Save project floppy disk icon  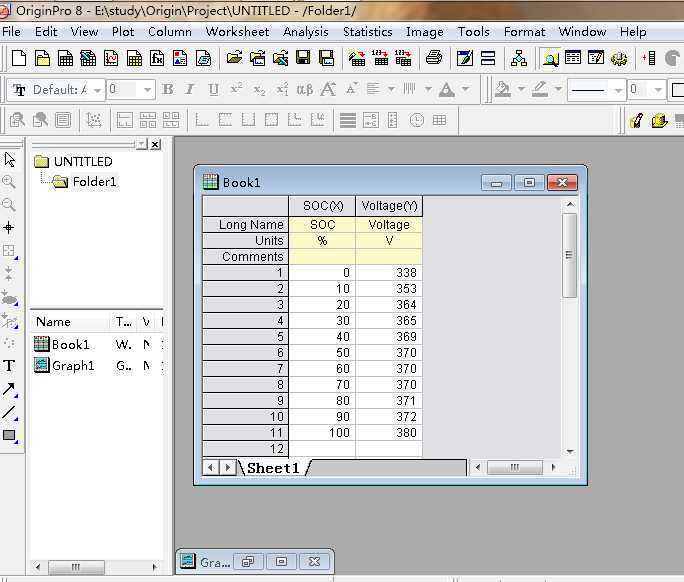coord(303,58)
